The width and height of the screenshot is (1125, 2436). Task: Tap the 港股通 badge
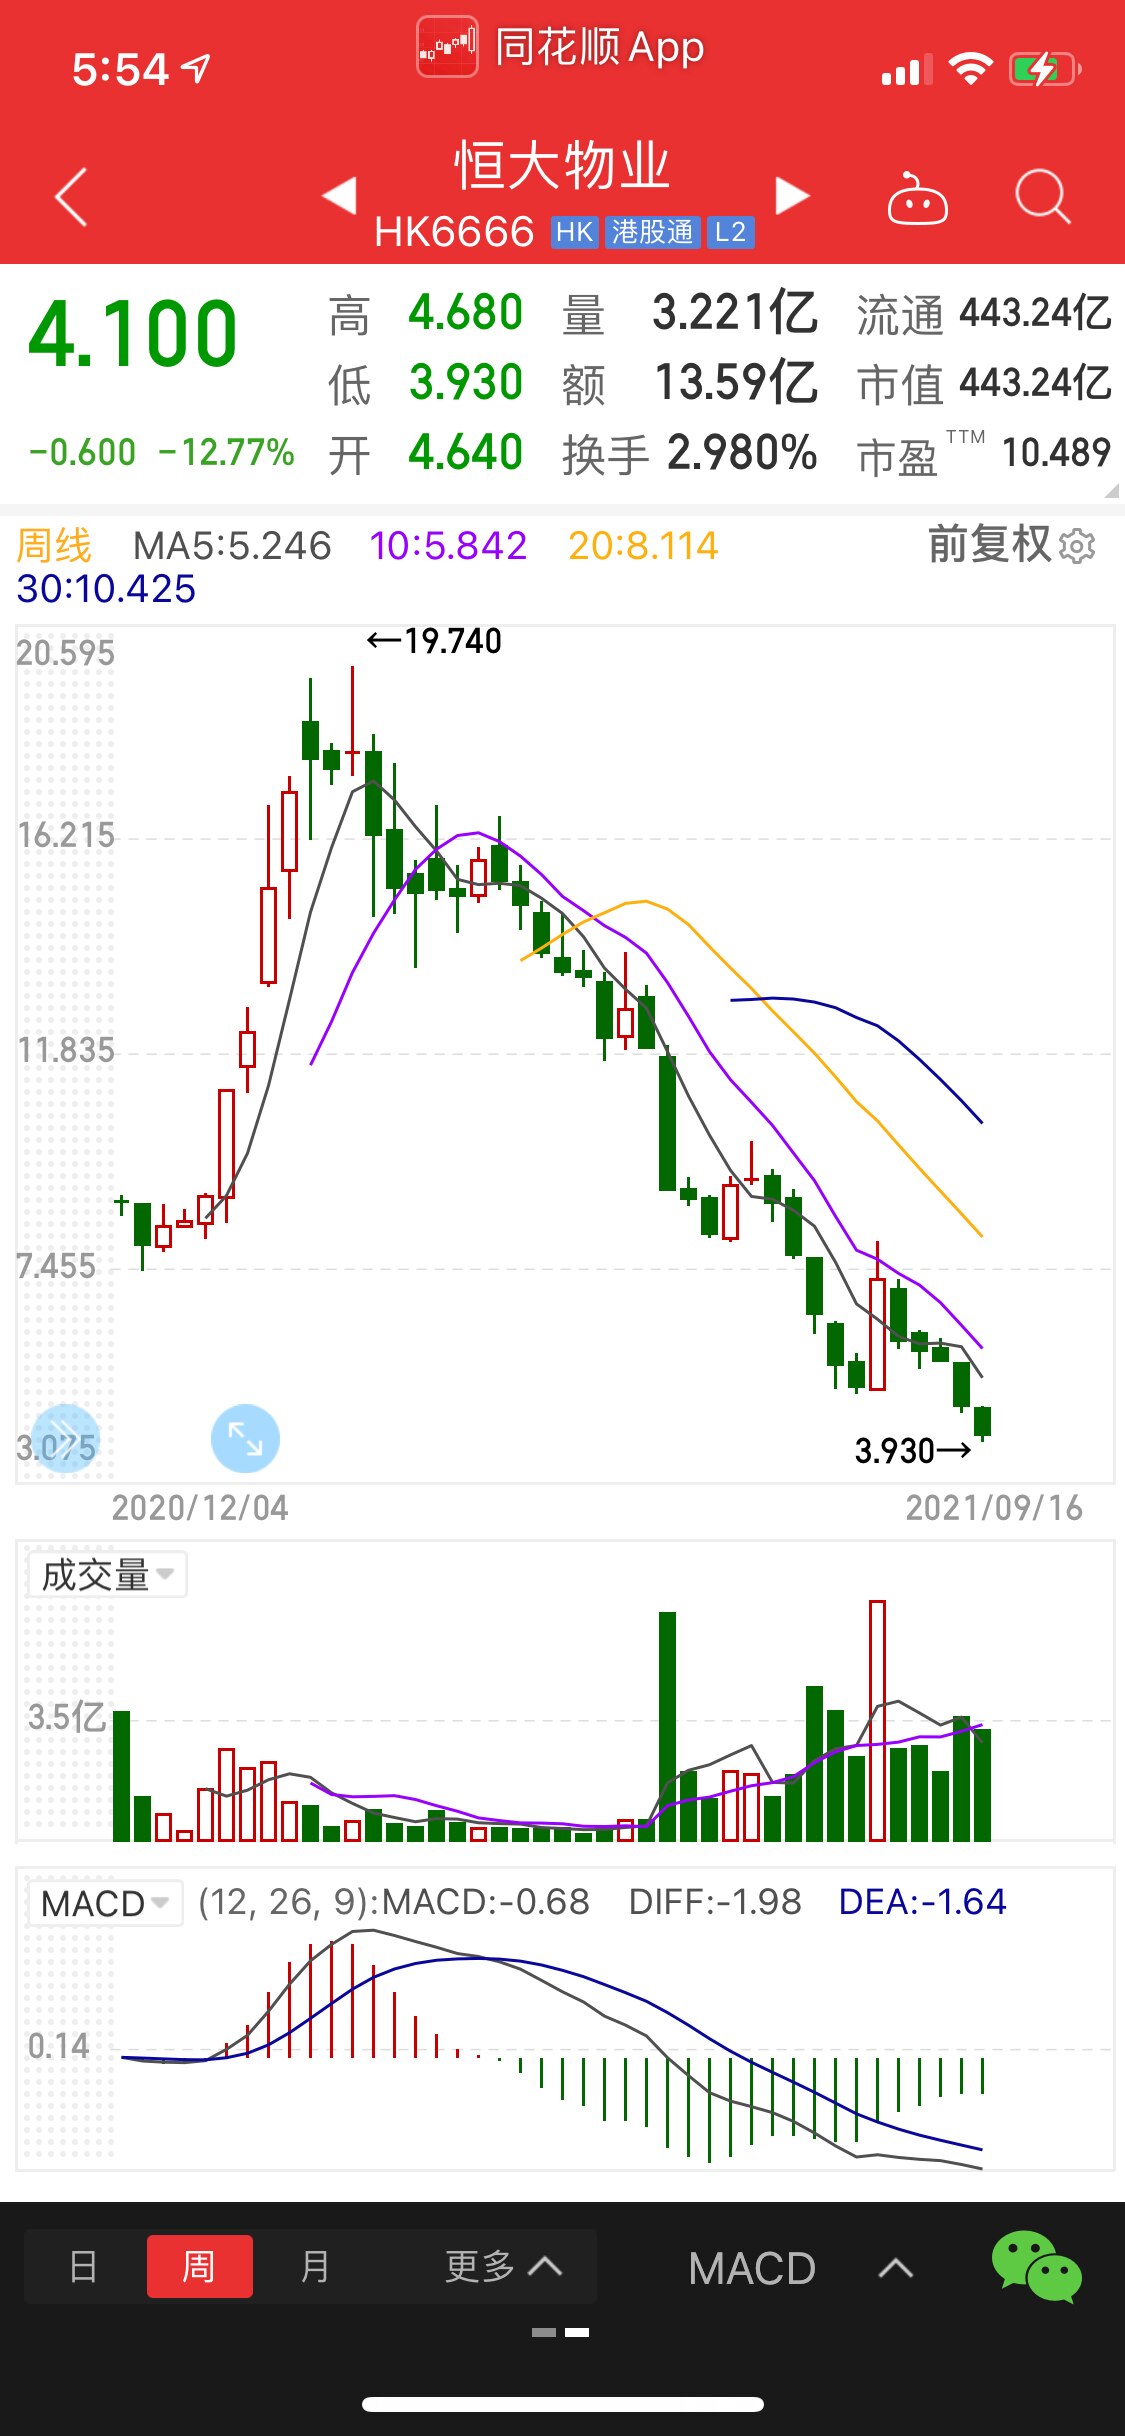pos(652,233)
